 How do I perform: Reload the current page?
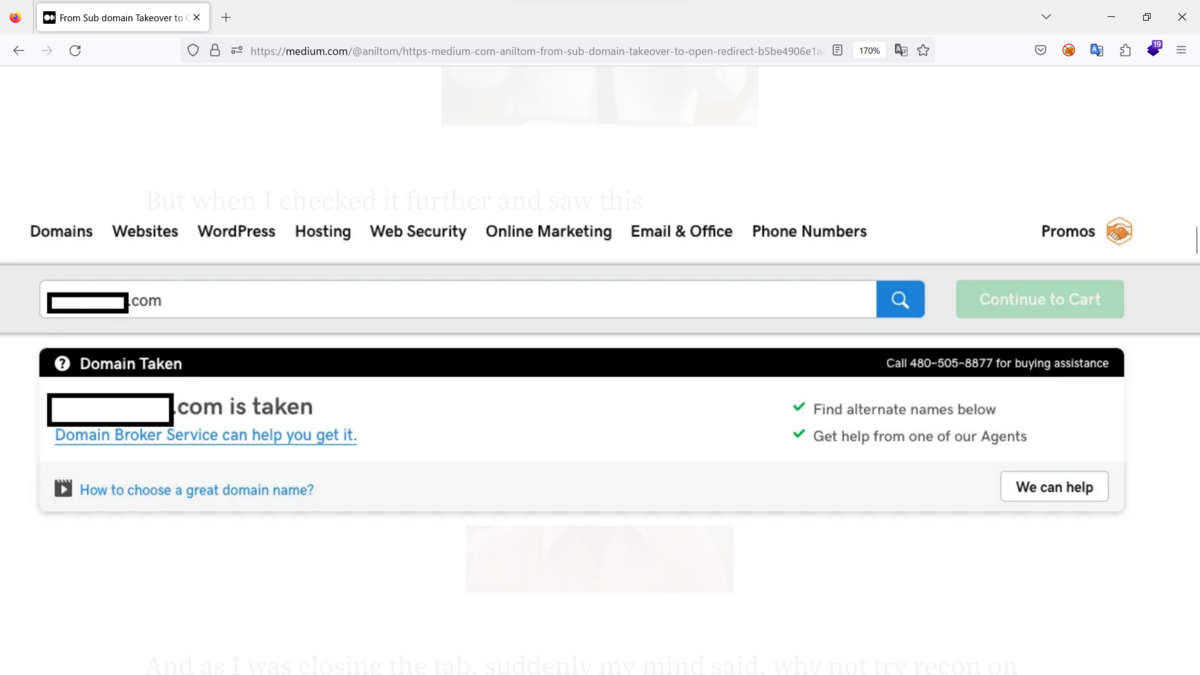75,50
